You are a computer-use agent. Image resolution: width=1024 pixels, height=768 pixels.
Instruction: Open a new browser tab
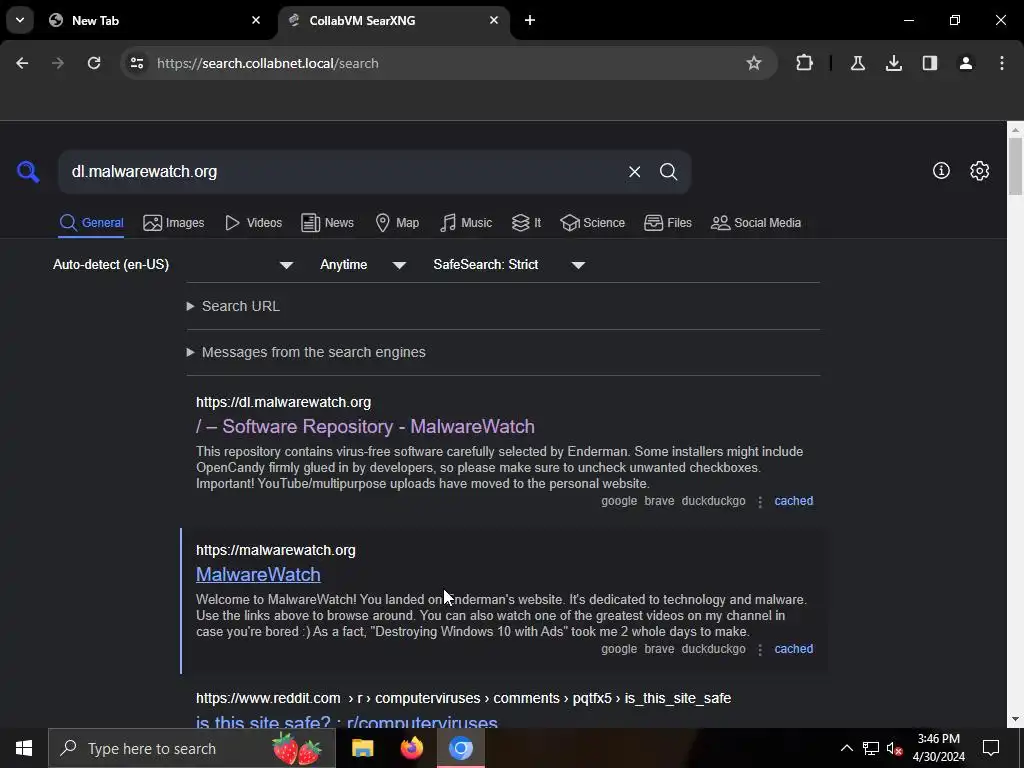pyautogui.click(x=530, y=20)
